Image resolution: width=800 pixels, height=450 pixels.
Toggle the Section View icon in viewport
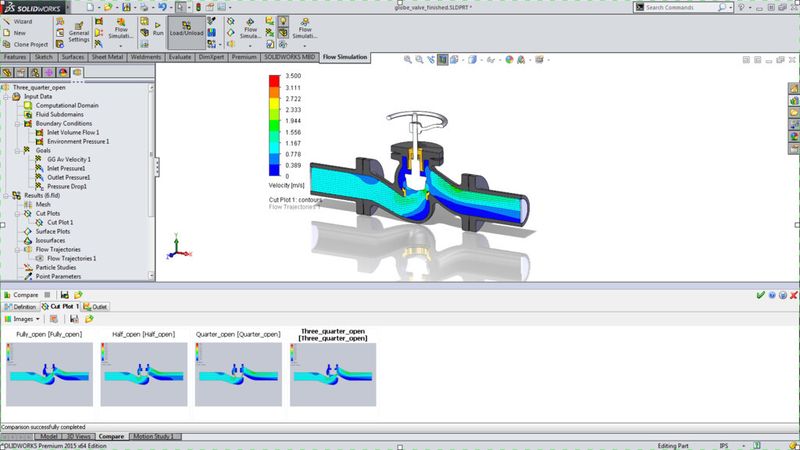pos(442,60)
